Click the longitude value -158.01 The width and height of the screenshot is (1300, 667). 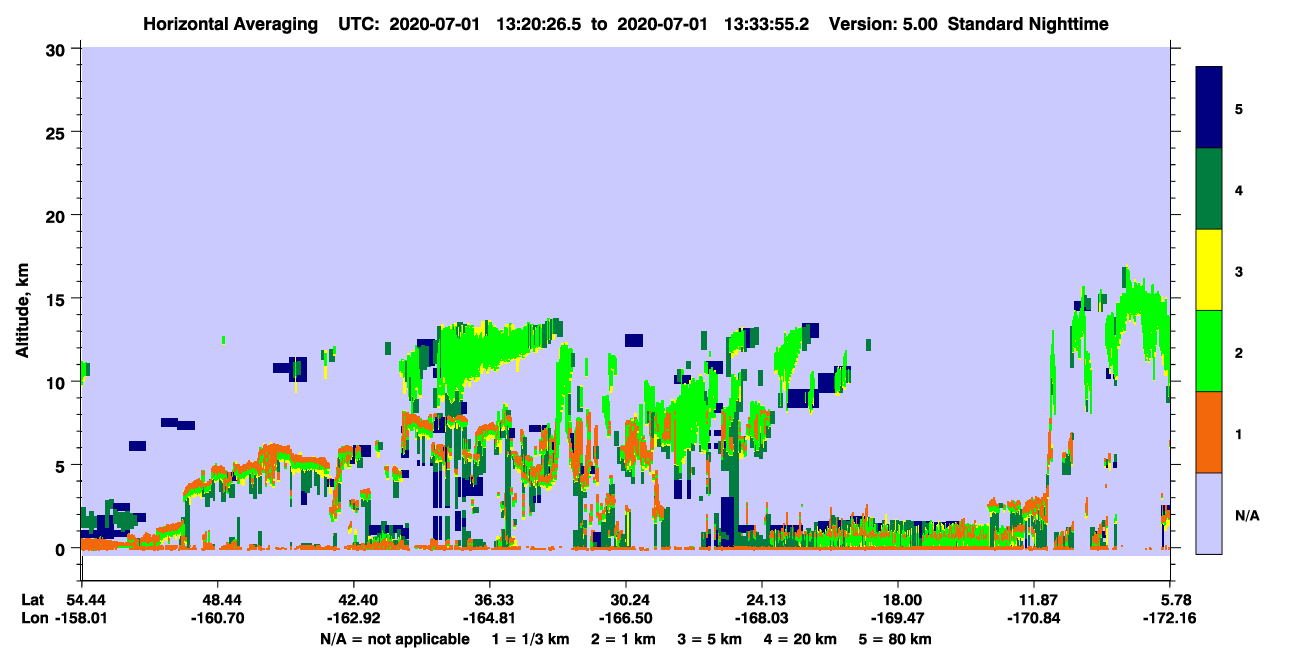(81, 619)
